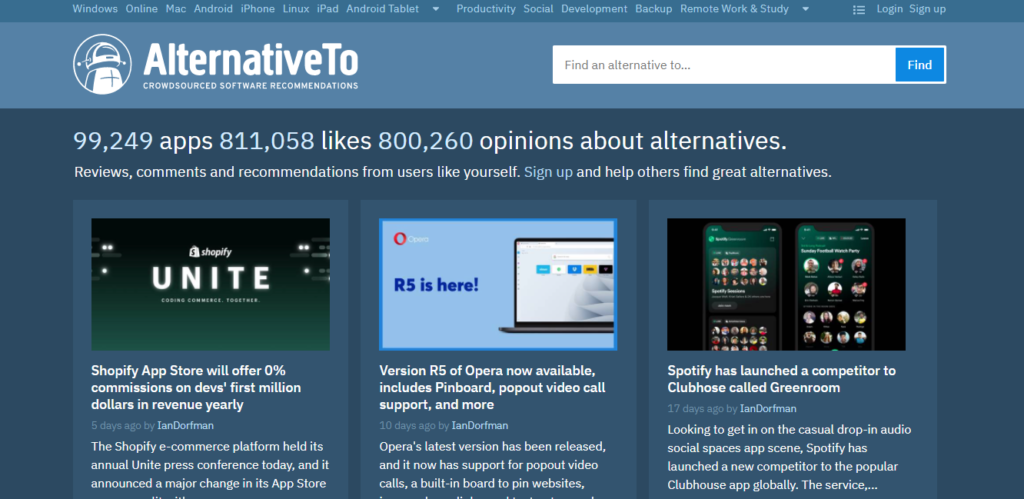Open the Spotify Clubhouse competitor Greenroom headline
This screenshot has height=499, width=1024.
click(782, 379)
